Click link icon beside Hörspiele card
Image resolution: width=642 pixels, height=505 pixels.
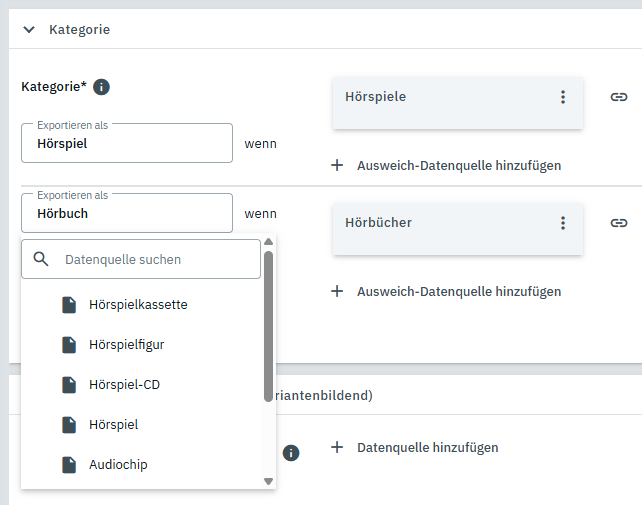[x=619, y=97]
